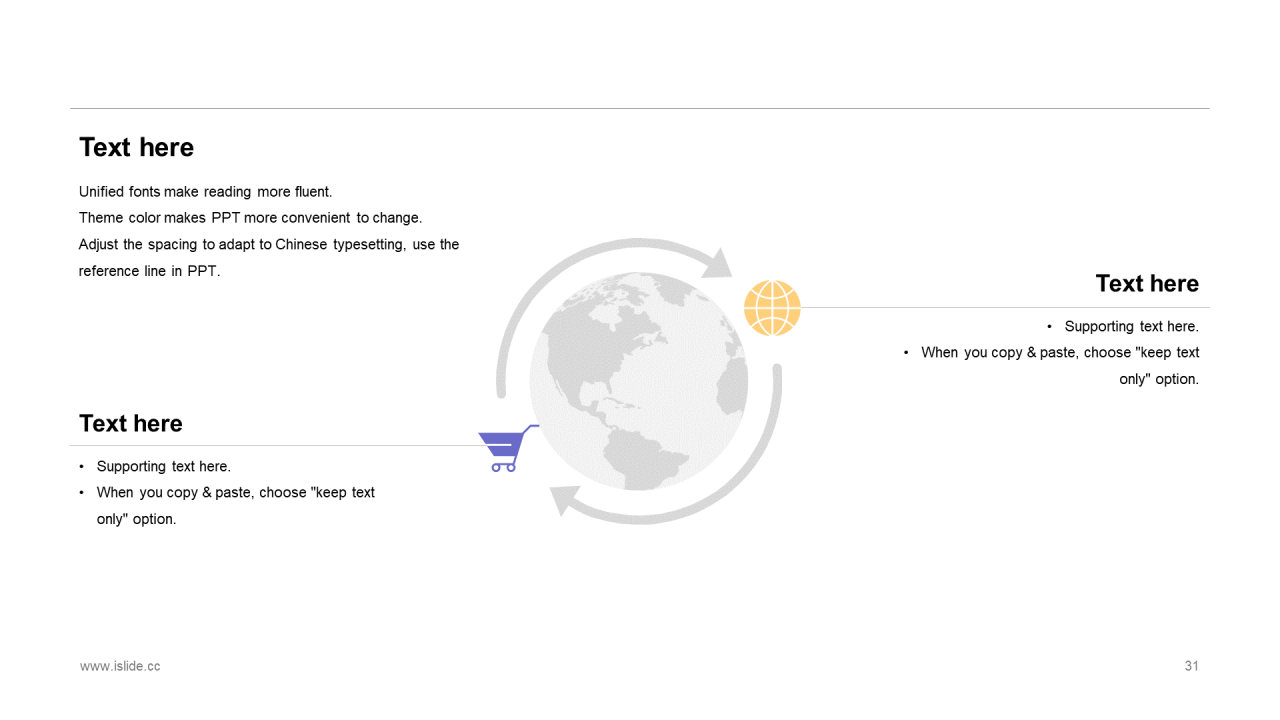Select the lower curved arrow's arrowhead
The height and width of the screenshot is (720, 1280).
[566, 500]
